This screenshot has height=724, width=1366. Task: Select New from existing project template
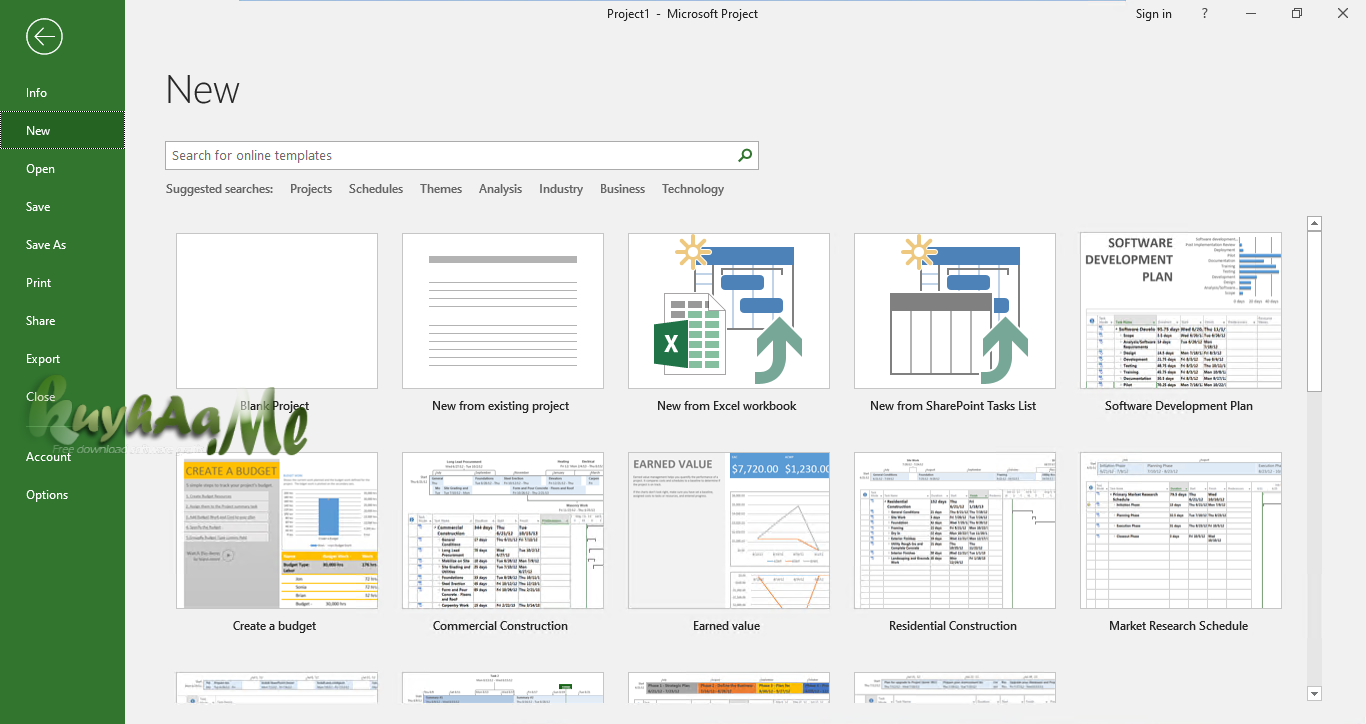tap(503, 311)
